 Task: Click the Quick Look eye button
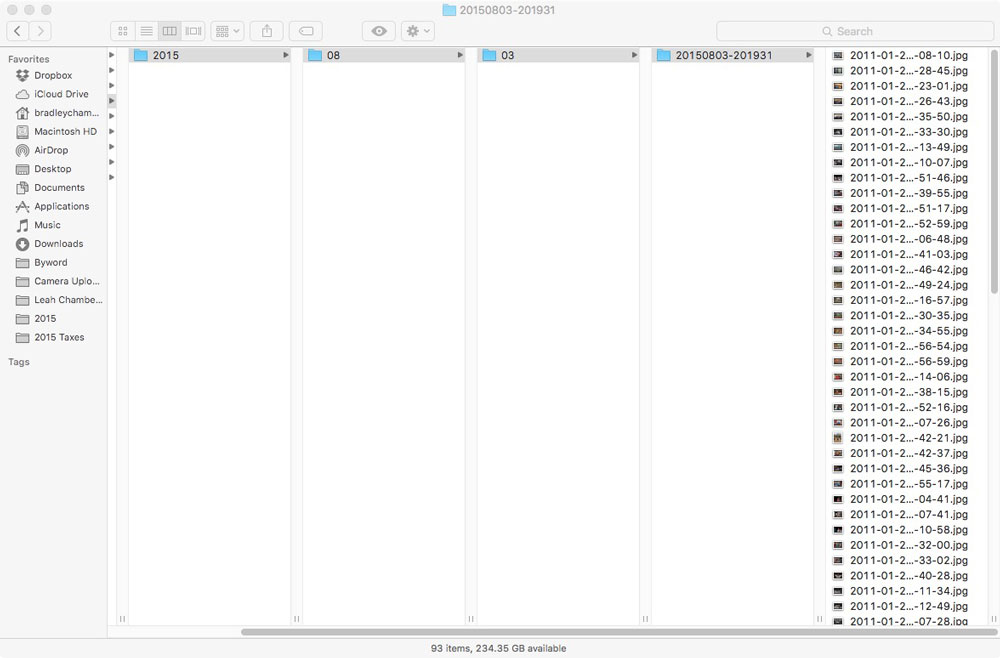379,31
